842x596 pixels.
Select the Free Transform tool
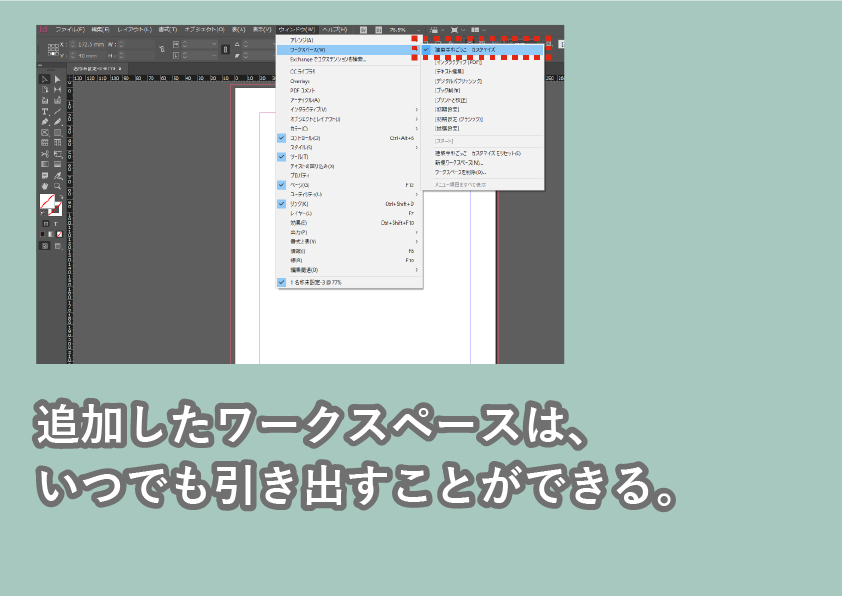pos(57,154)
